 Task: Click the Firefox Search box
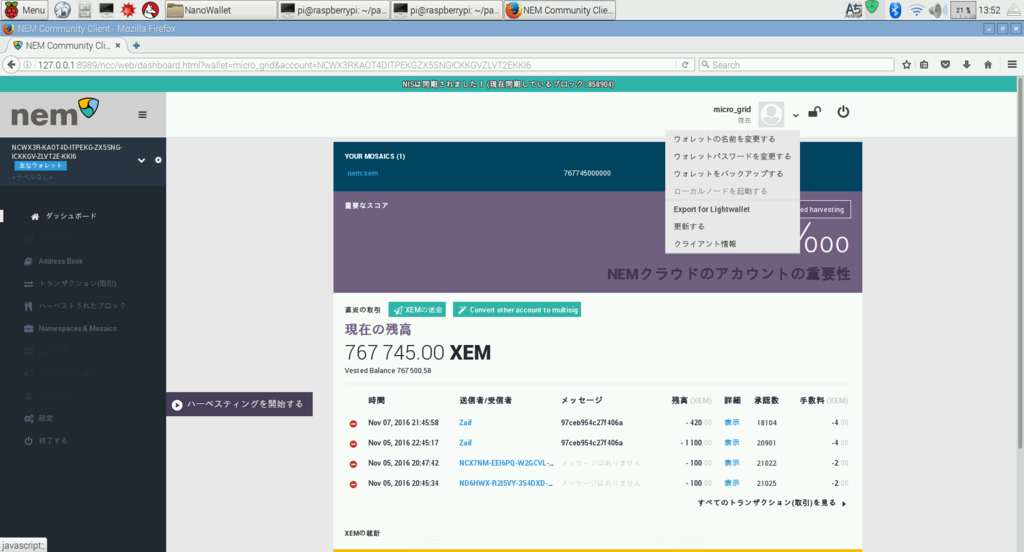796,65
